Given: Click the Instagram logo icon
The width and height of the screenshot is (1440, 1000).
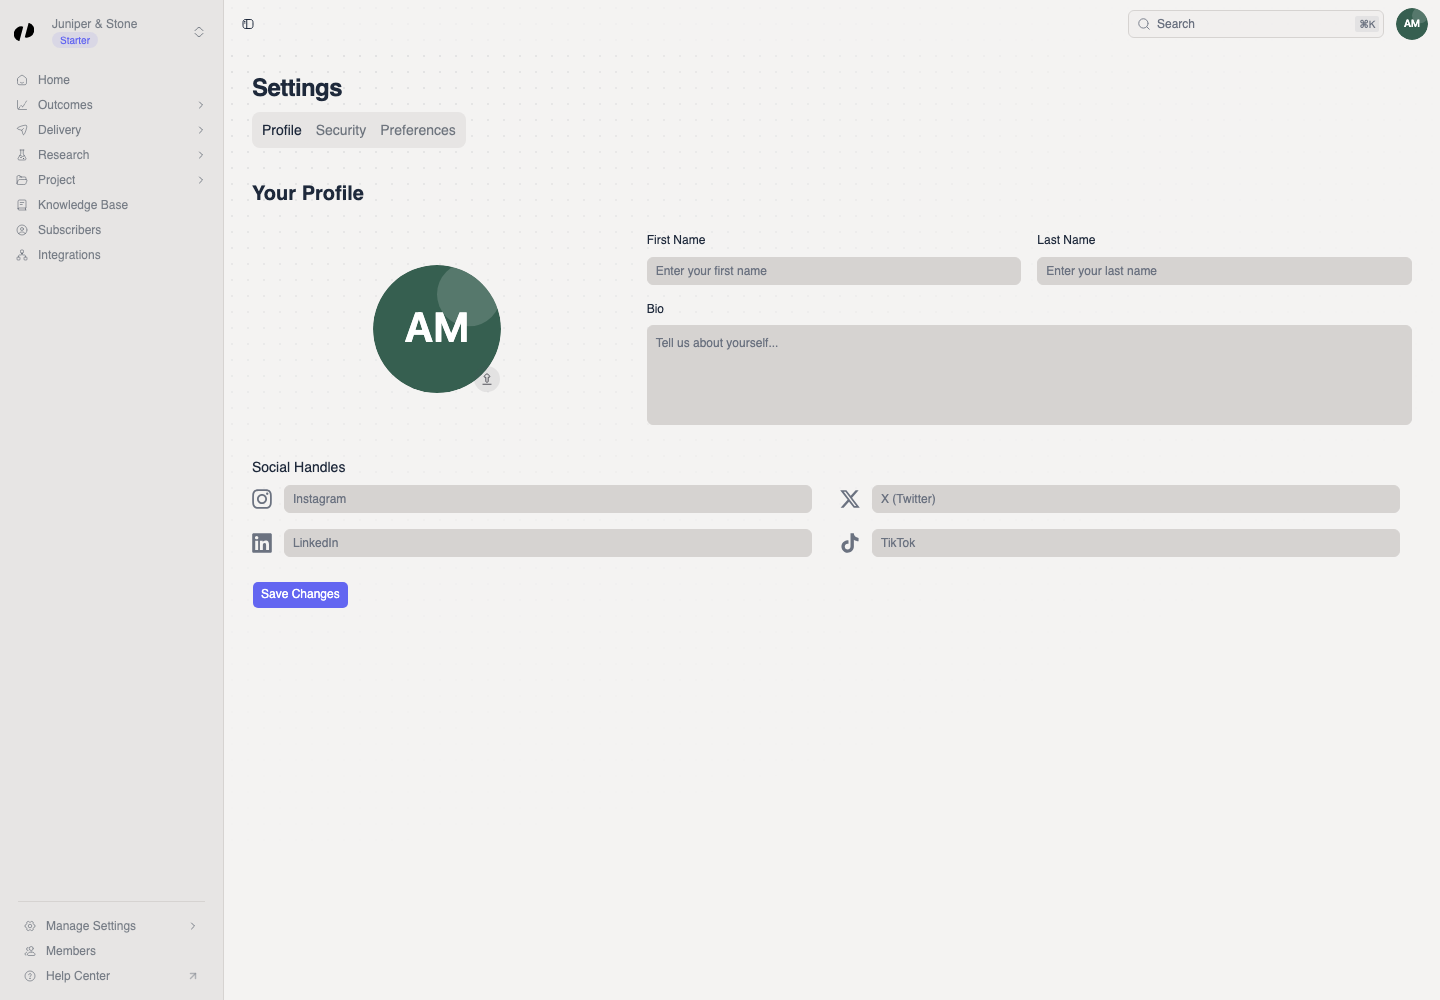Looking at the screenshot, I should tap(262, 499).
